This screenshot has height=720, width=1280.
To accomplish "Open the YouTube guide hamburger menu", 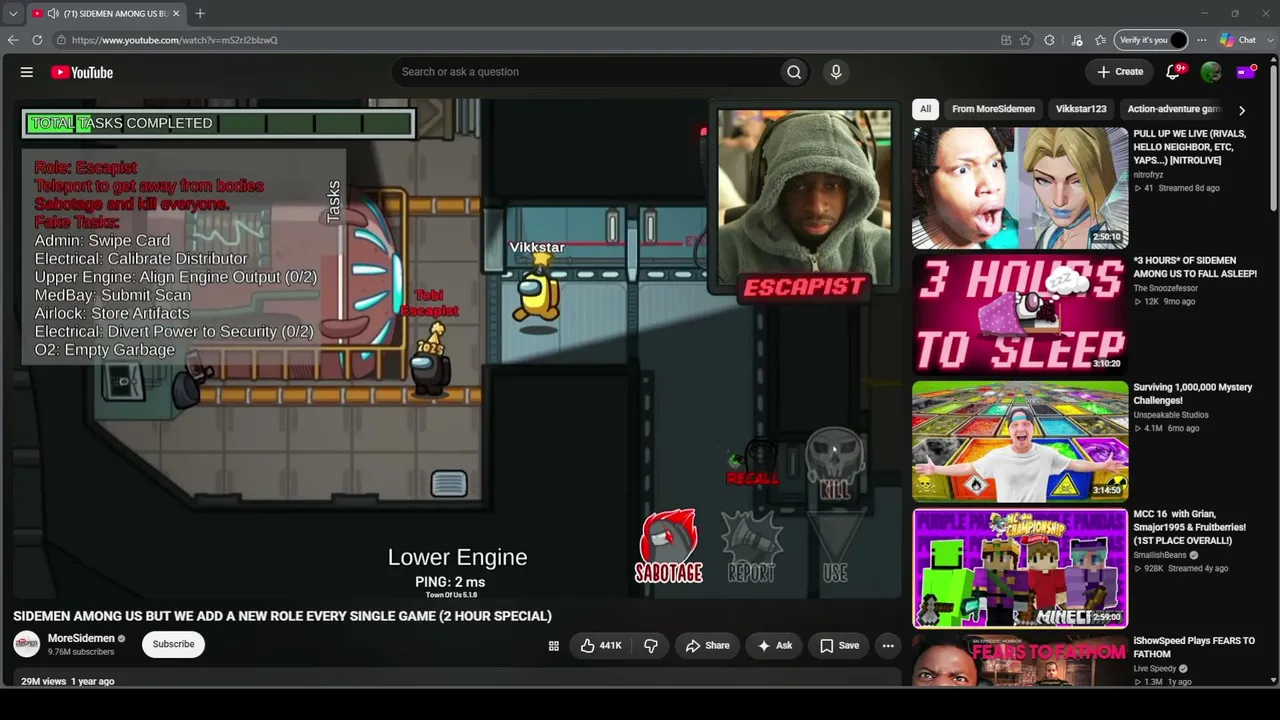I will pyautogui.click(x=27, y=72).
